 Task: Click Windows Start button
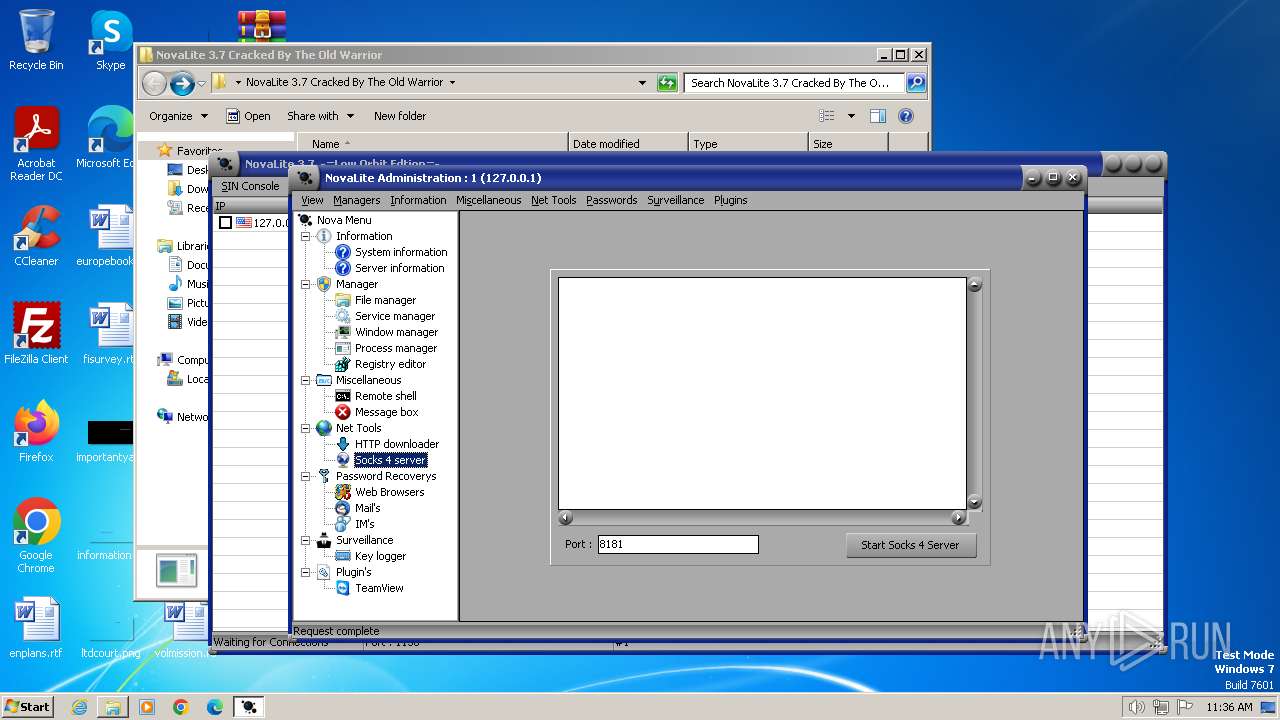point(27,706)
